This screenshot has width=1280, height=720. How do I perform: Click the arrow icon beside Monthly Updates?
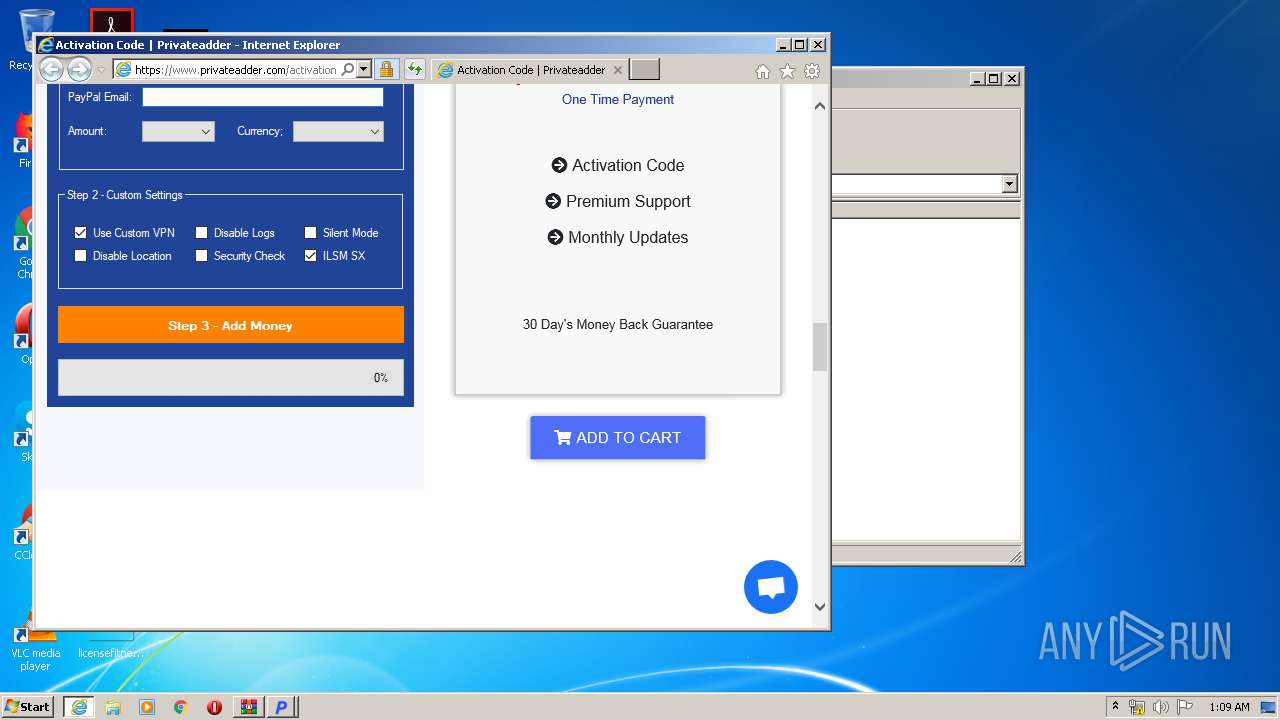[x=555, y=237]
